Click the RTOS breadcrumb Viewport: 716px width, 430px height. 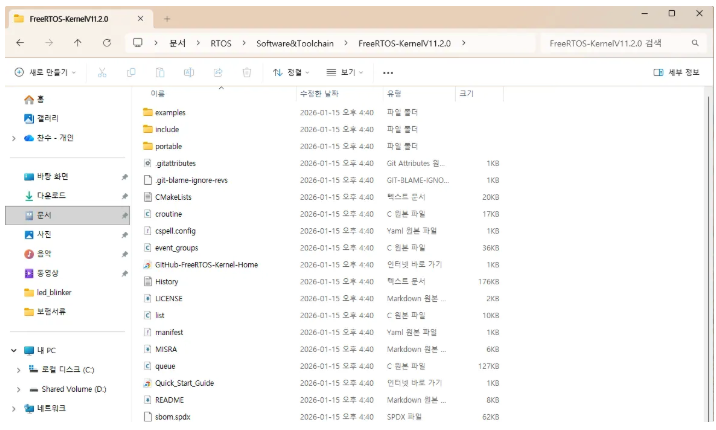[x=221, y=43]
